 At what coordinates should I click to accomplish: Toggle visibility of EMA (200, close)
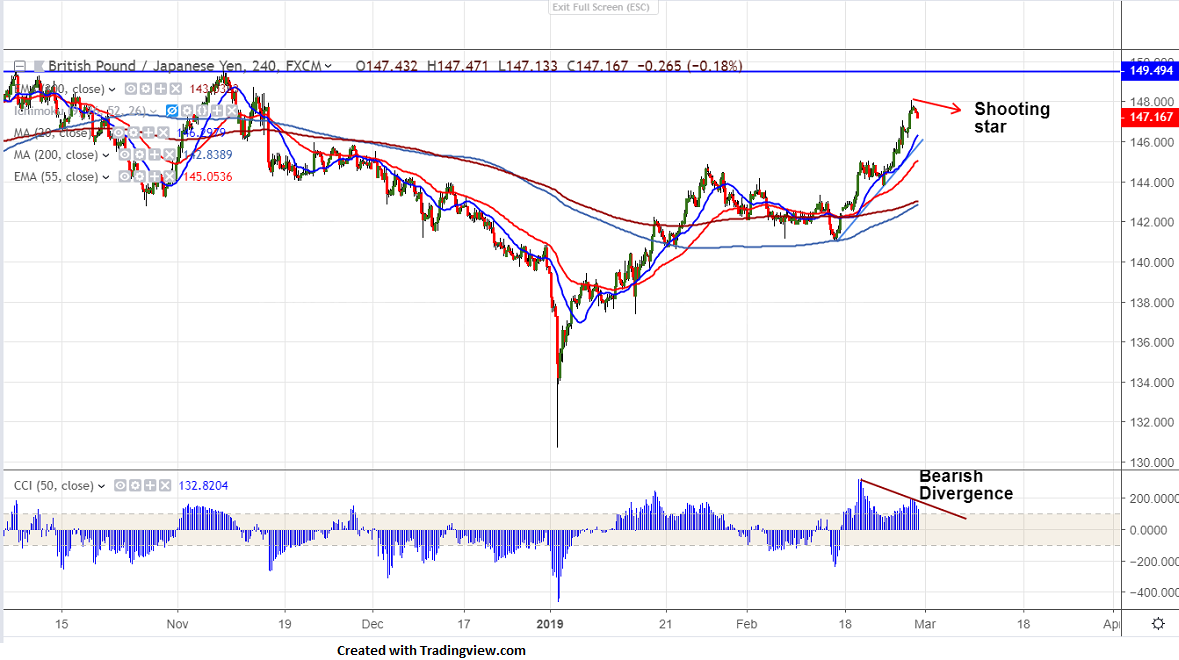click(131, 89)
